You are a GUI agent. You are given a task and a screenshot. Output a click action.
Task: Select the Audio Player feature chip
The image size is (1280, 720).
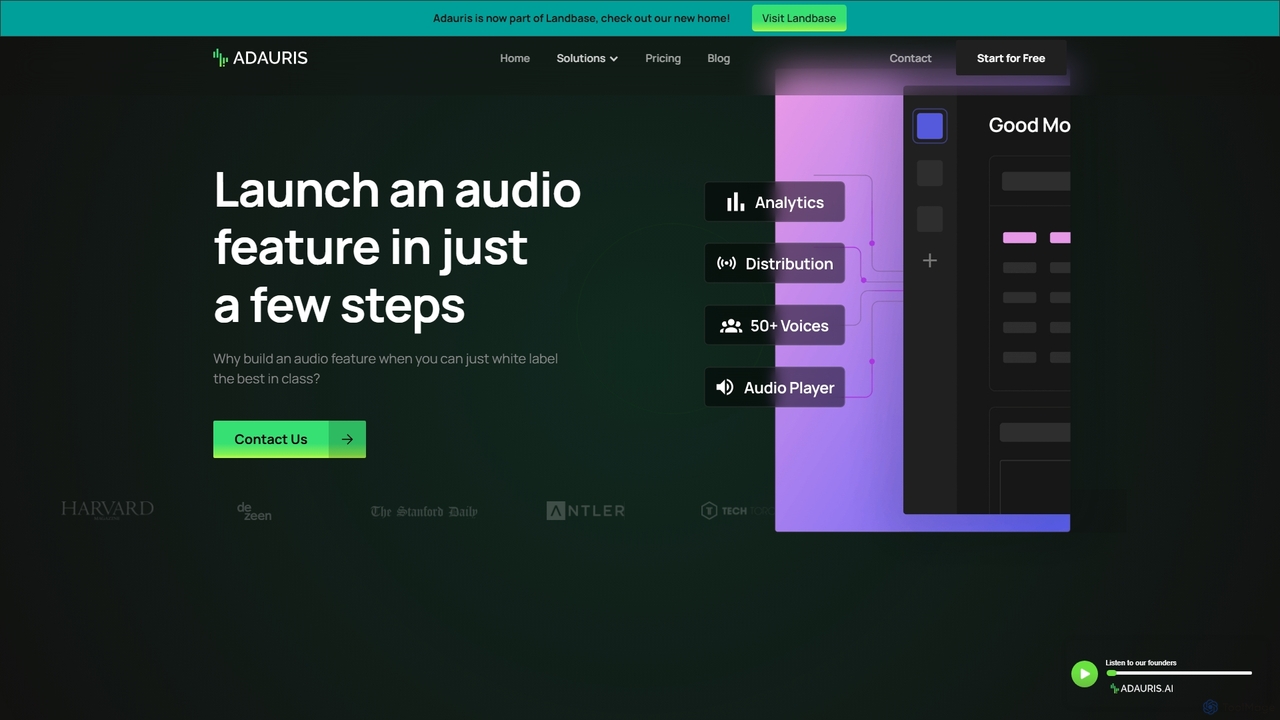[x=775, y=388]
